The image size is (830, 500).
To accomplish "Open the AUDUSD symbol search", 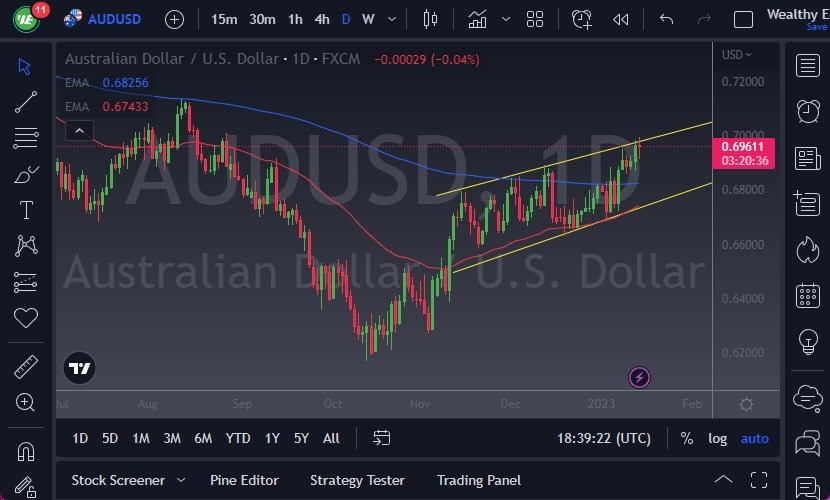I will coord(114,20).
